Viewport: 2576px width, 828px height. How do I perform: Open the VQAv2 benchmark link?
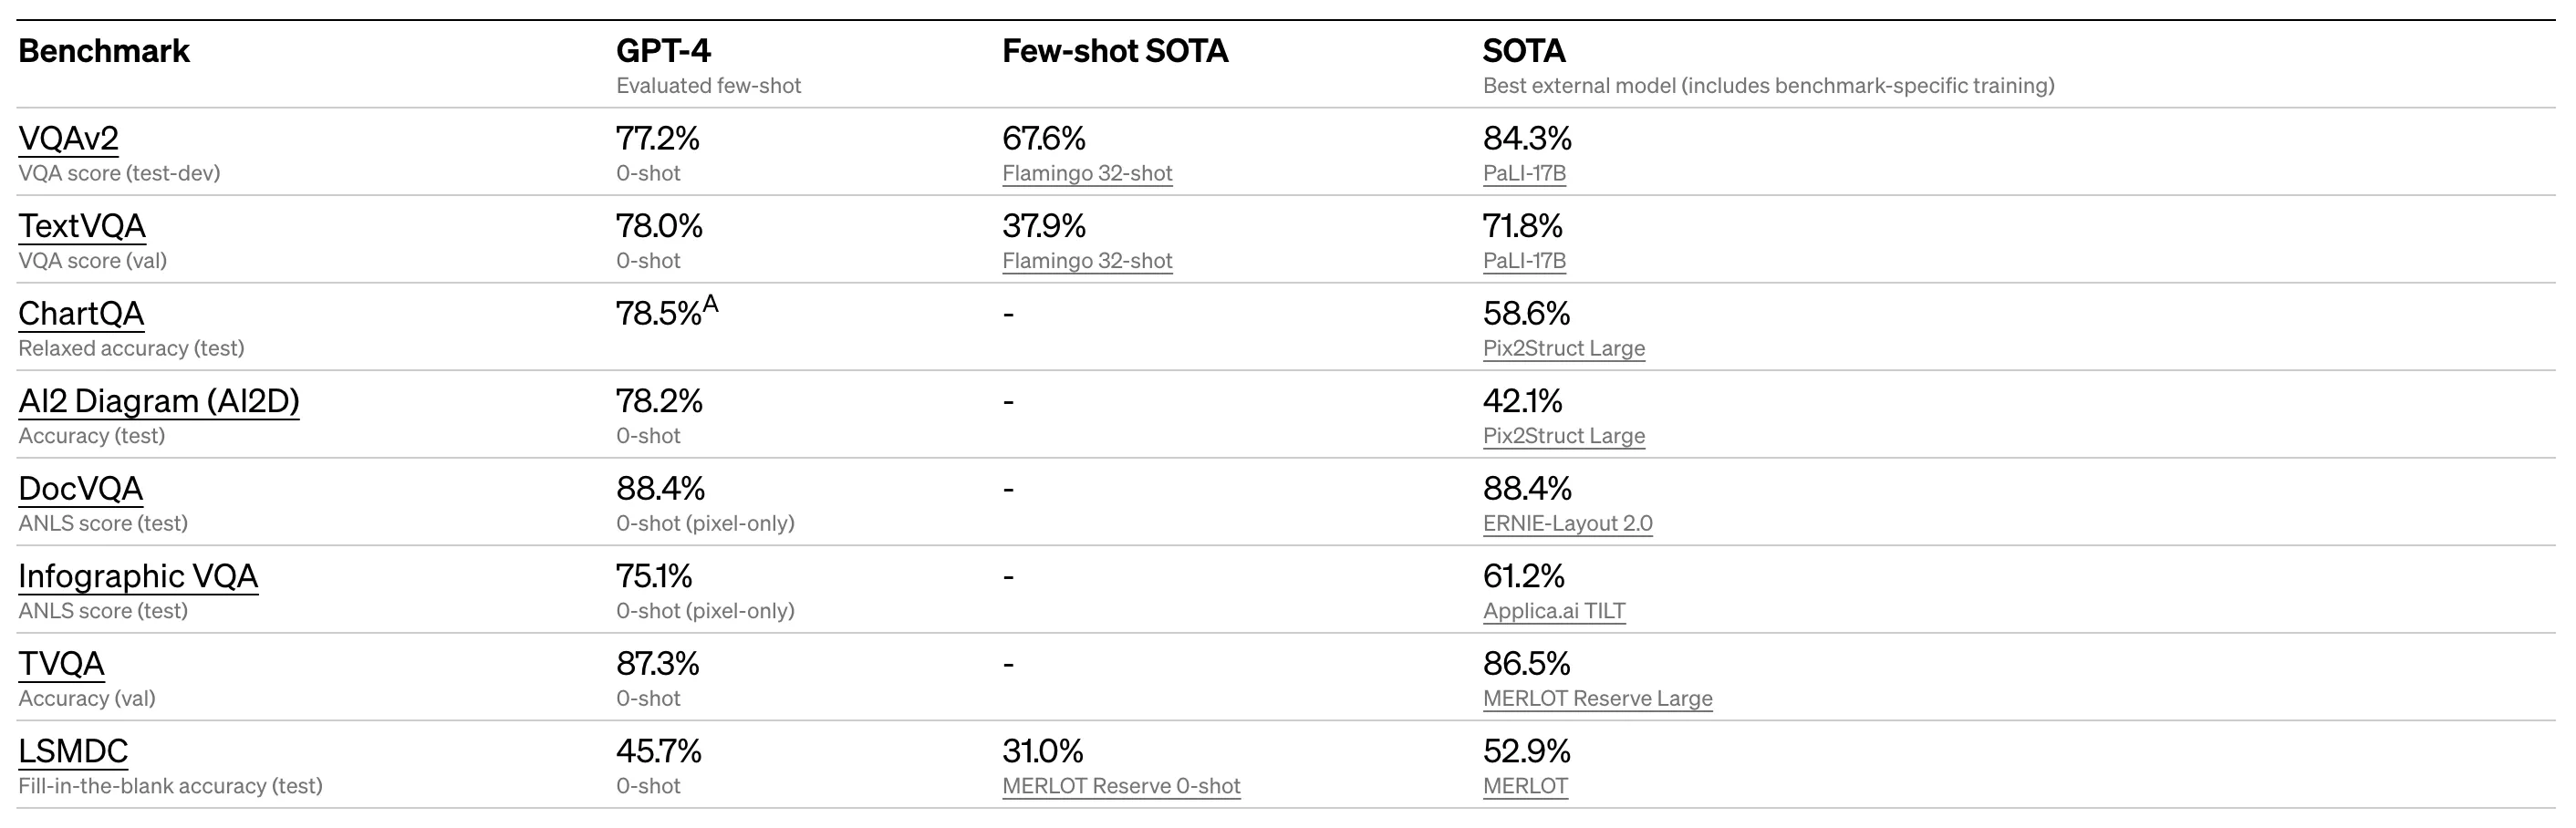pyautogui.click(x=68, y=138)
